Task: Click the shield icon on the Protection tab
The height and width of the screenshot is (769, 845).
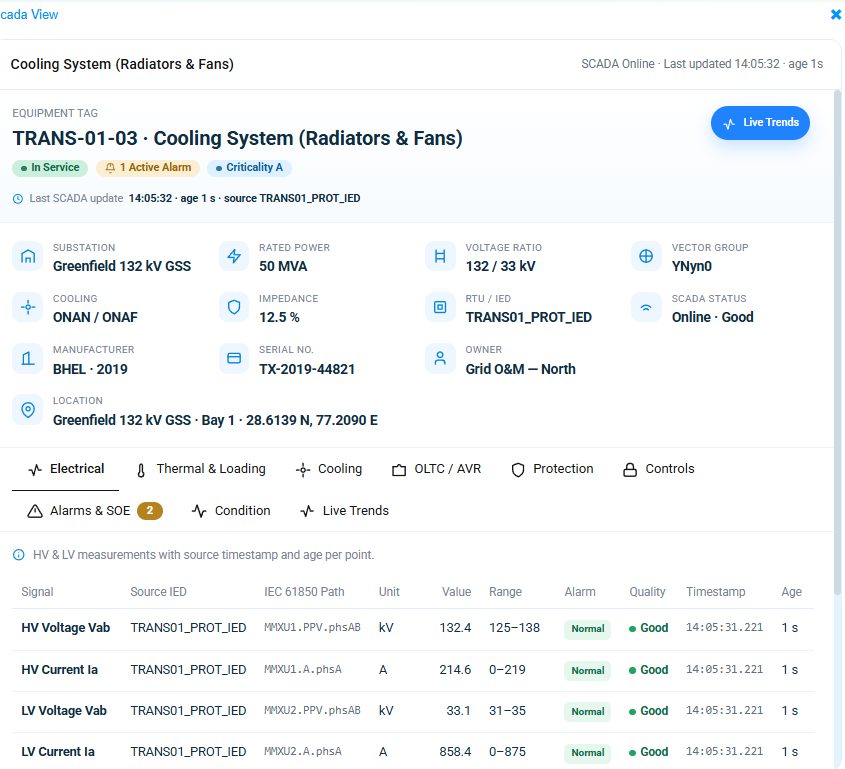Action: [518, 470]
